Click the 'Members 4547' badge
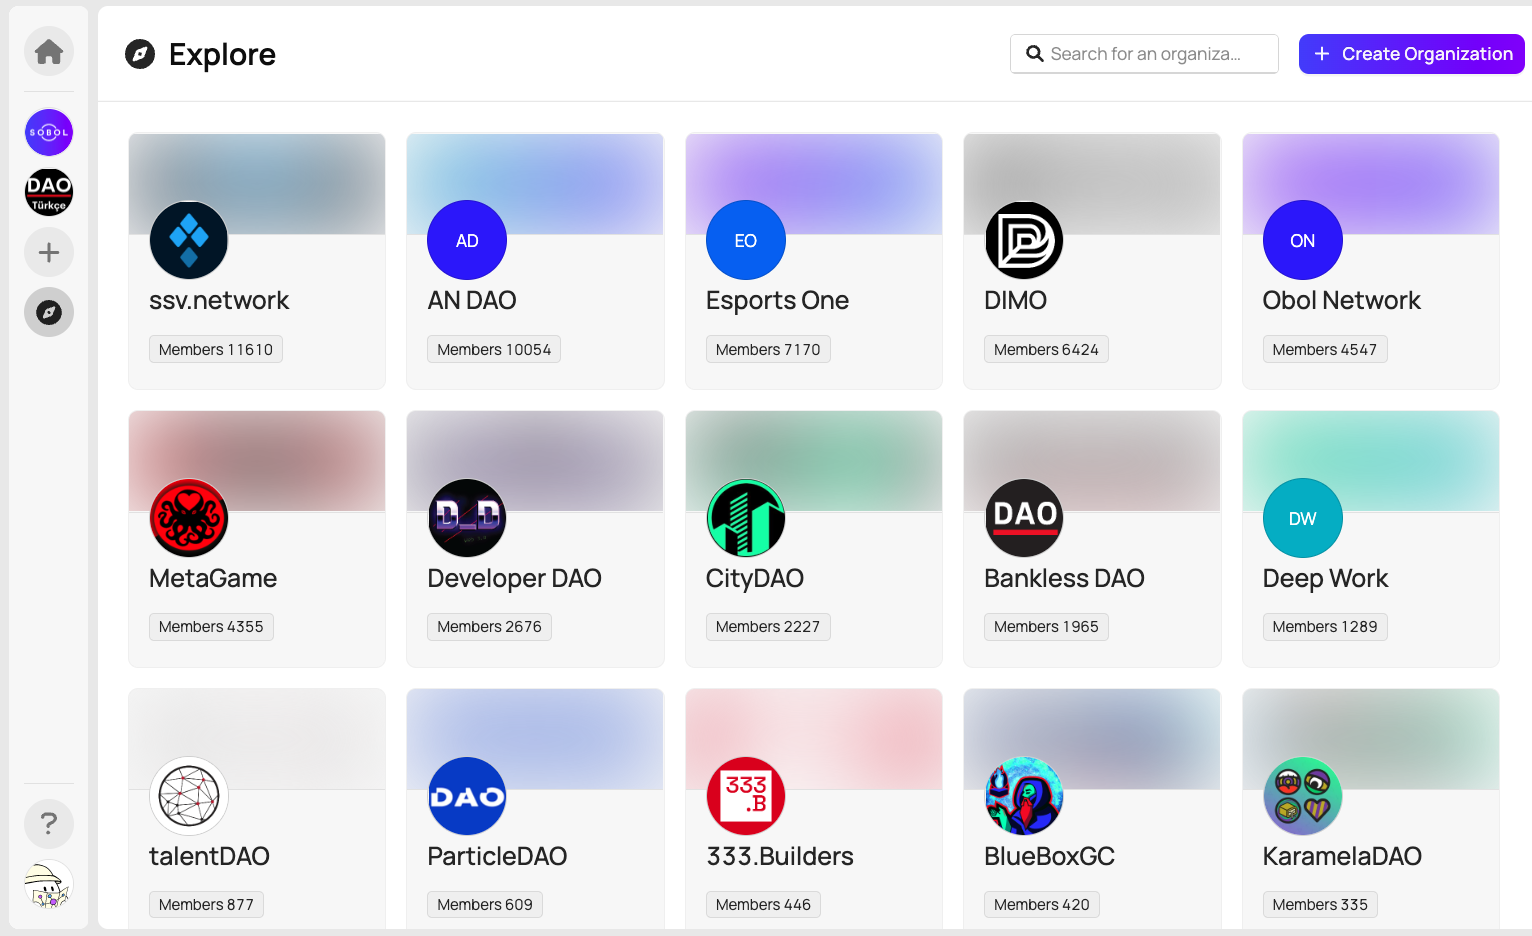The image size is (1532, 936). pos(1325,349)
